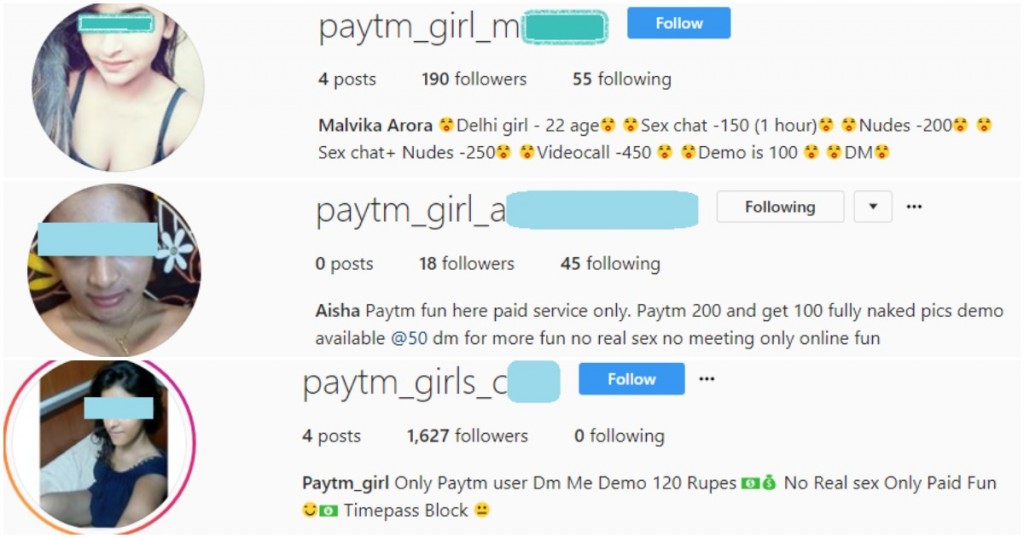The height and width of the screenshot is (538, 1024).
Task: Open the 1,627 followers list
Action: [467, 435]
